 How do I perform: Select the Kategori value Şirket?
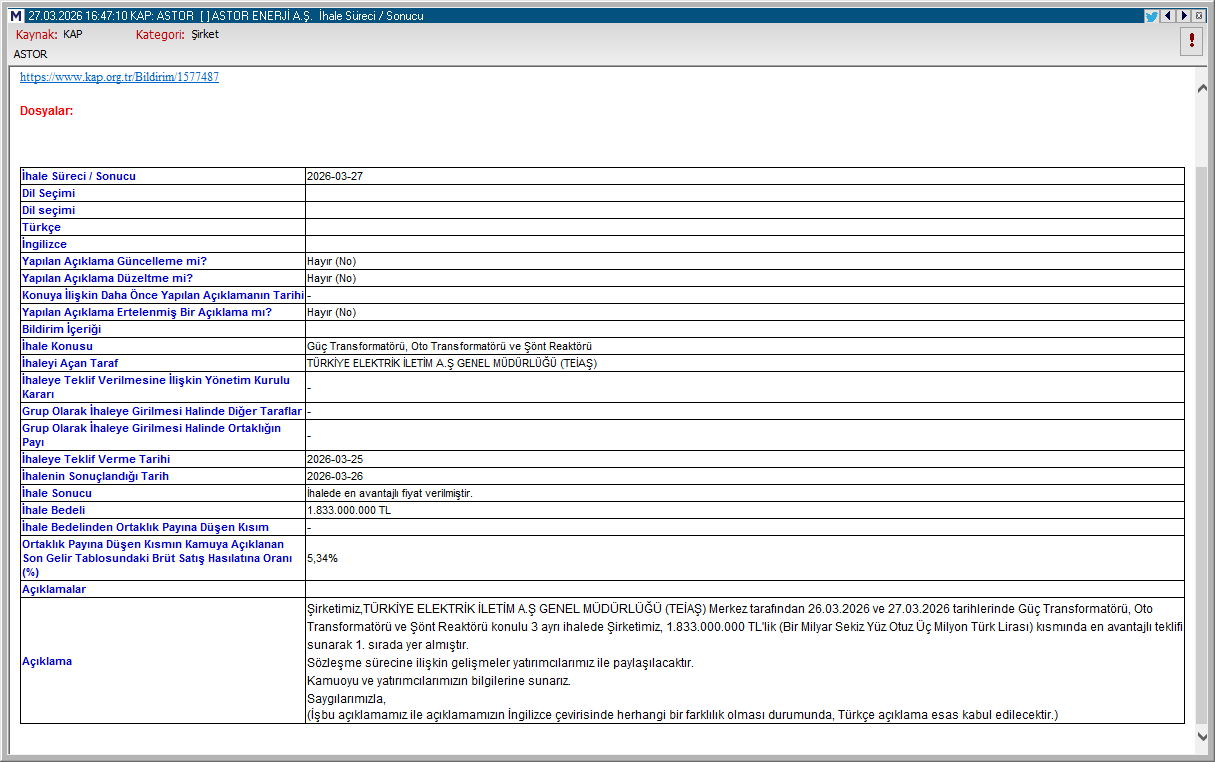(x=204, y=34)
